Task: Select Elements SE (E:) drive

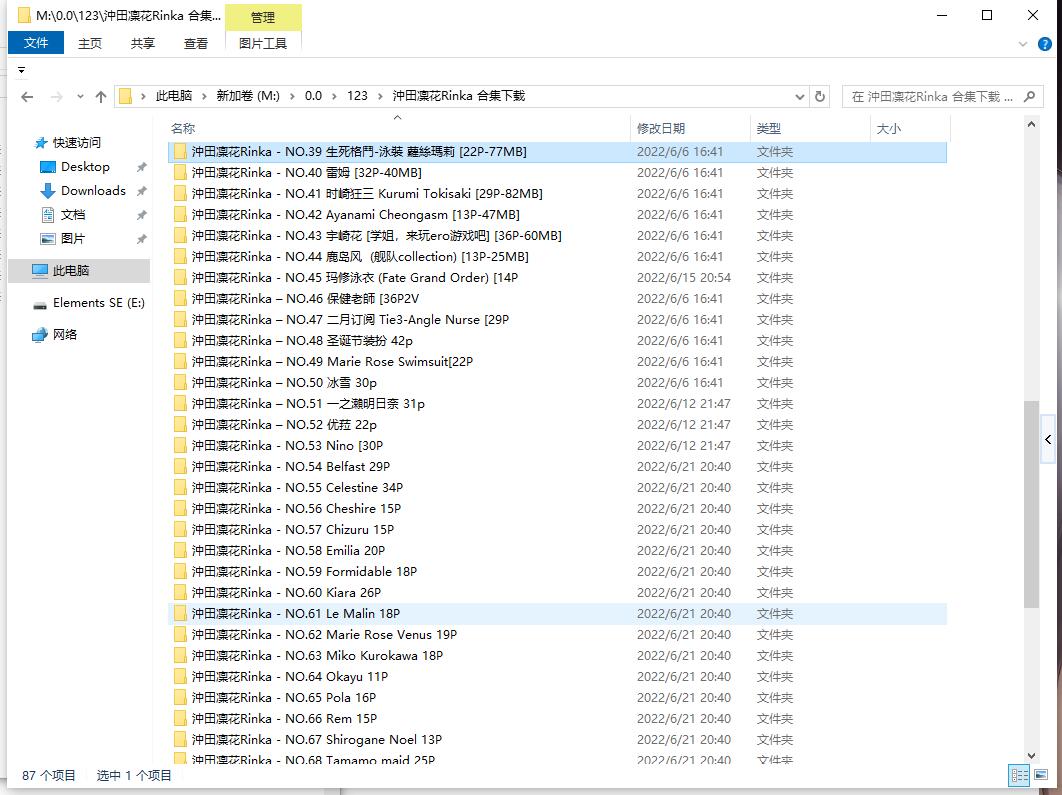Action: (98, 303)
